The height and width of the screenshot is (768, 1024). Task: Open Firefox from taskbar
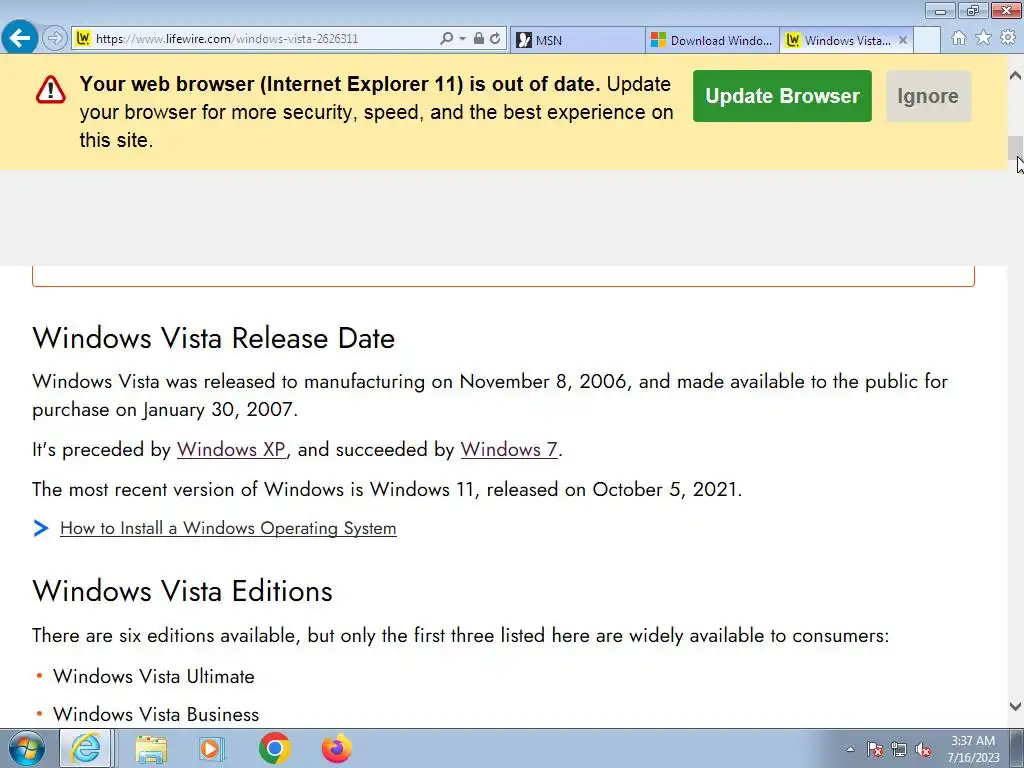336,748
